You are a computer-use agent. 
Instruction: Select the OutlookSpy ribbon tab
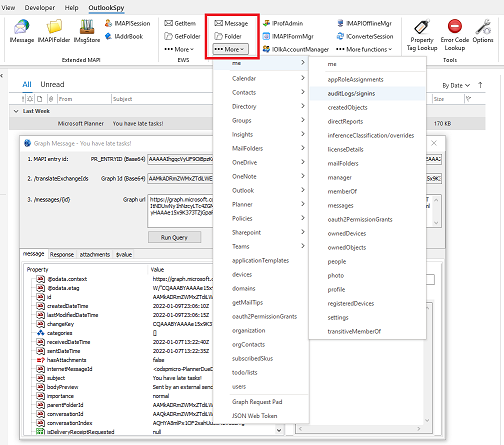tap(106, 7)
